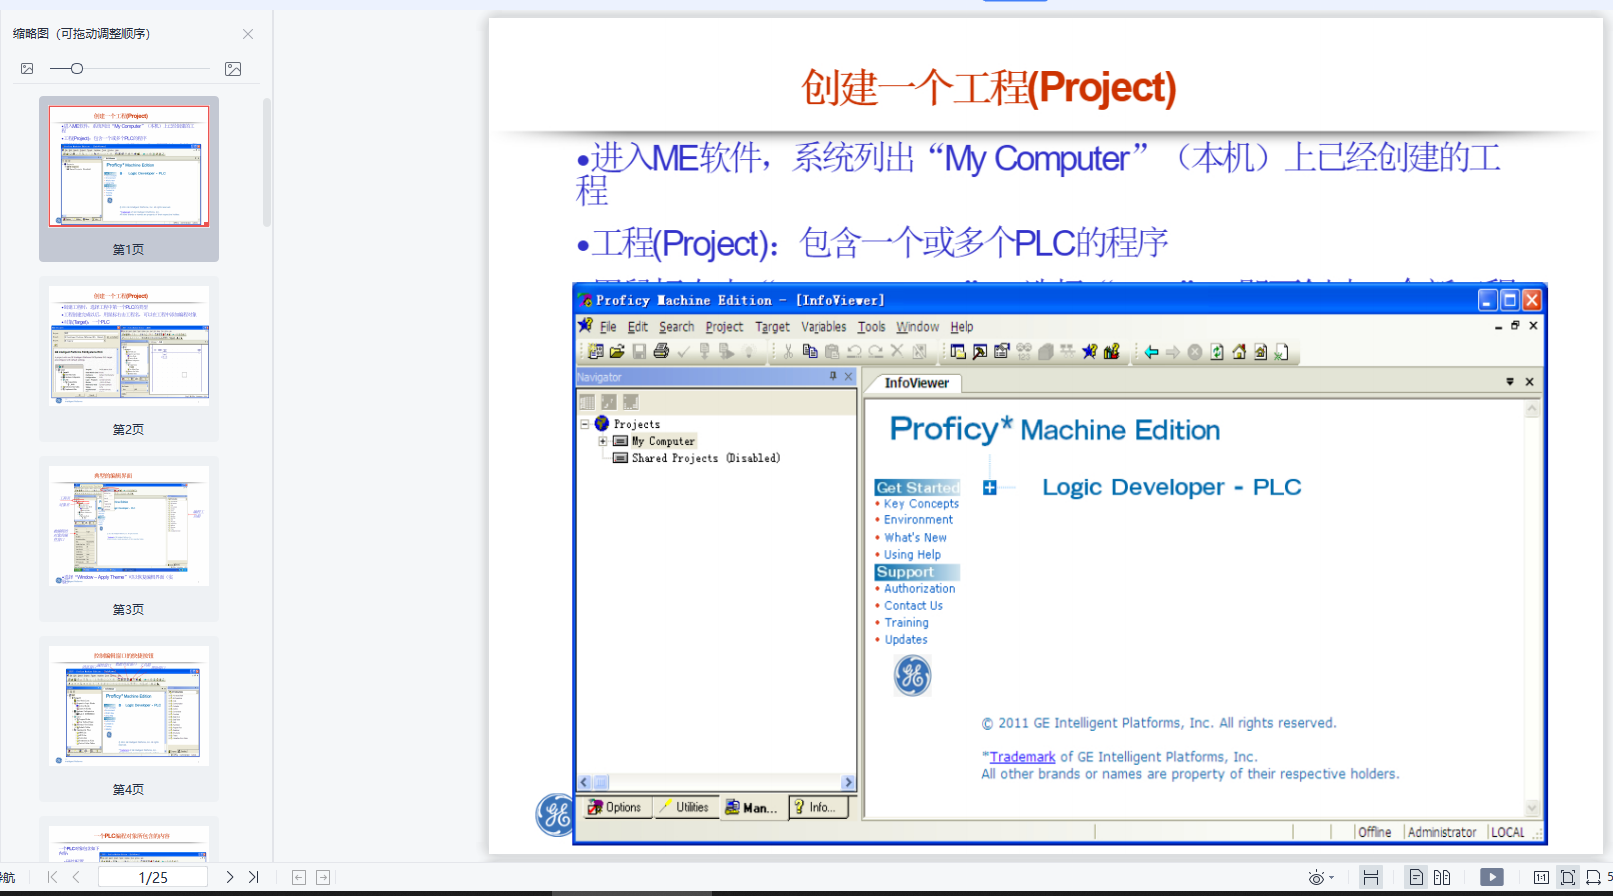Click the Copy toolbar icon in Proficy
The height and width of the screenshot is (896, 1613).
coord(810,351)
